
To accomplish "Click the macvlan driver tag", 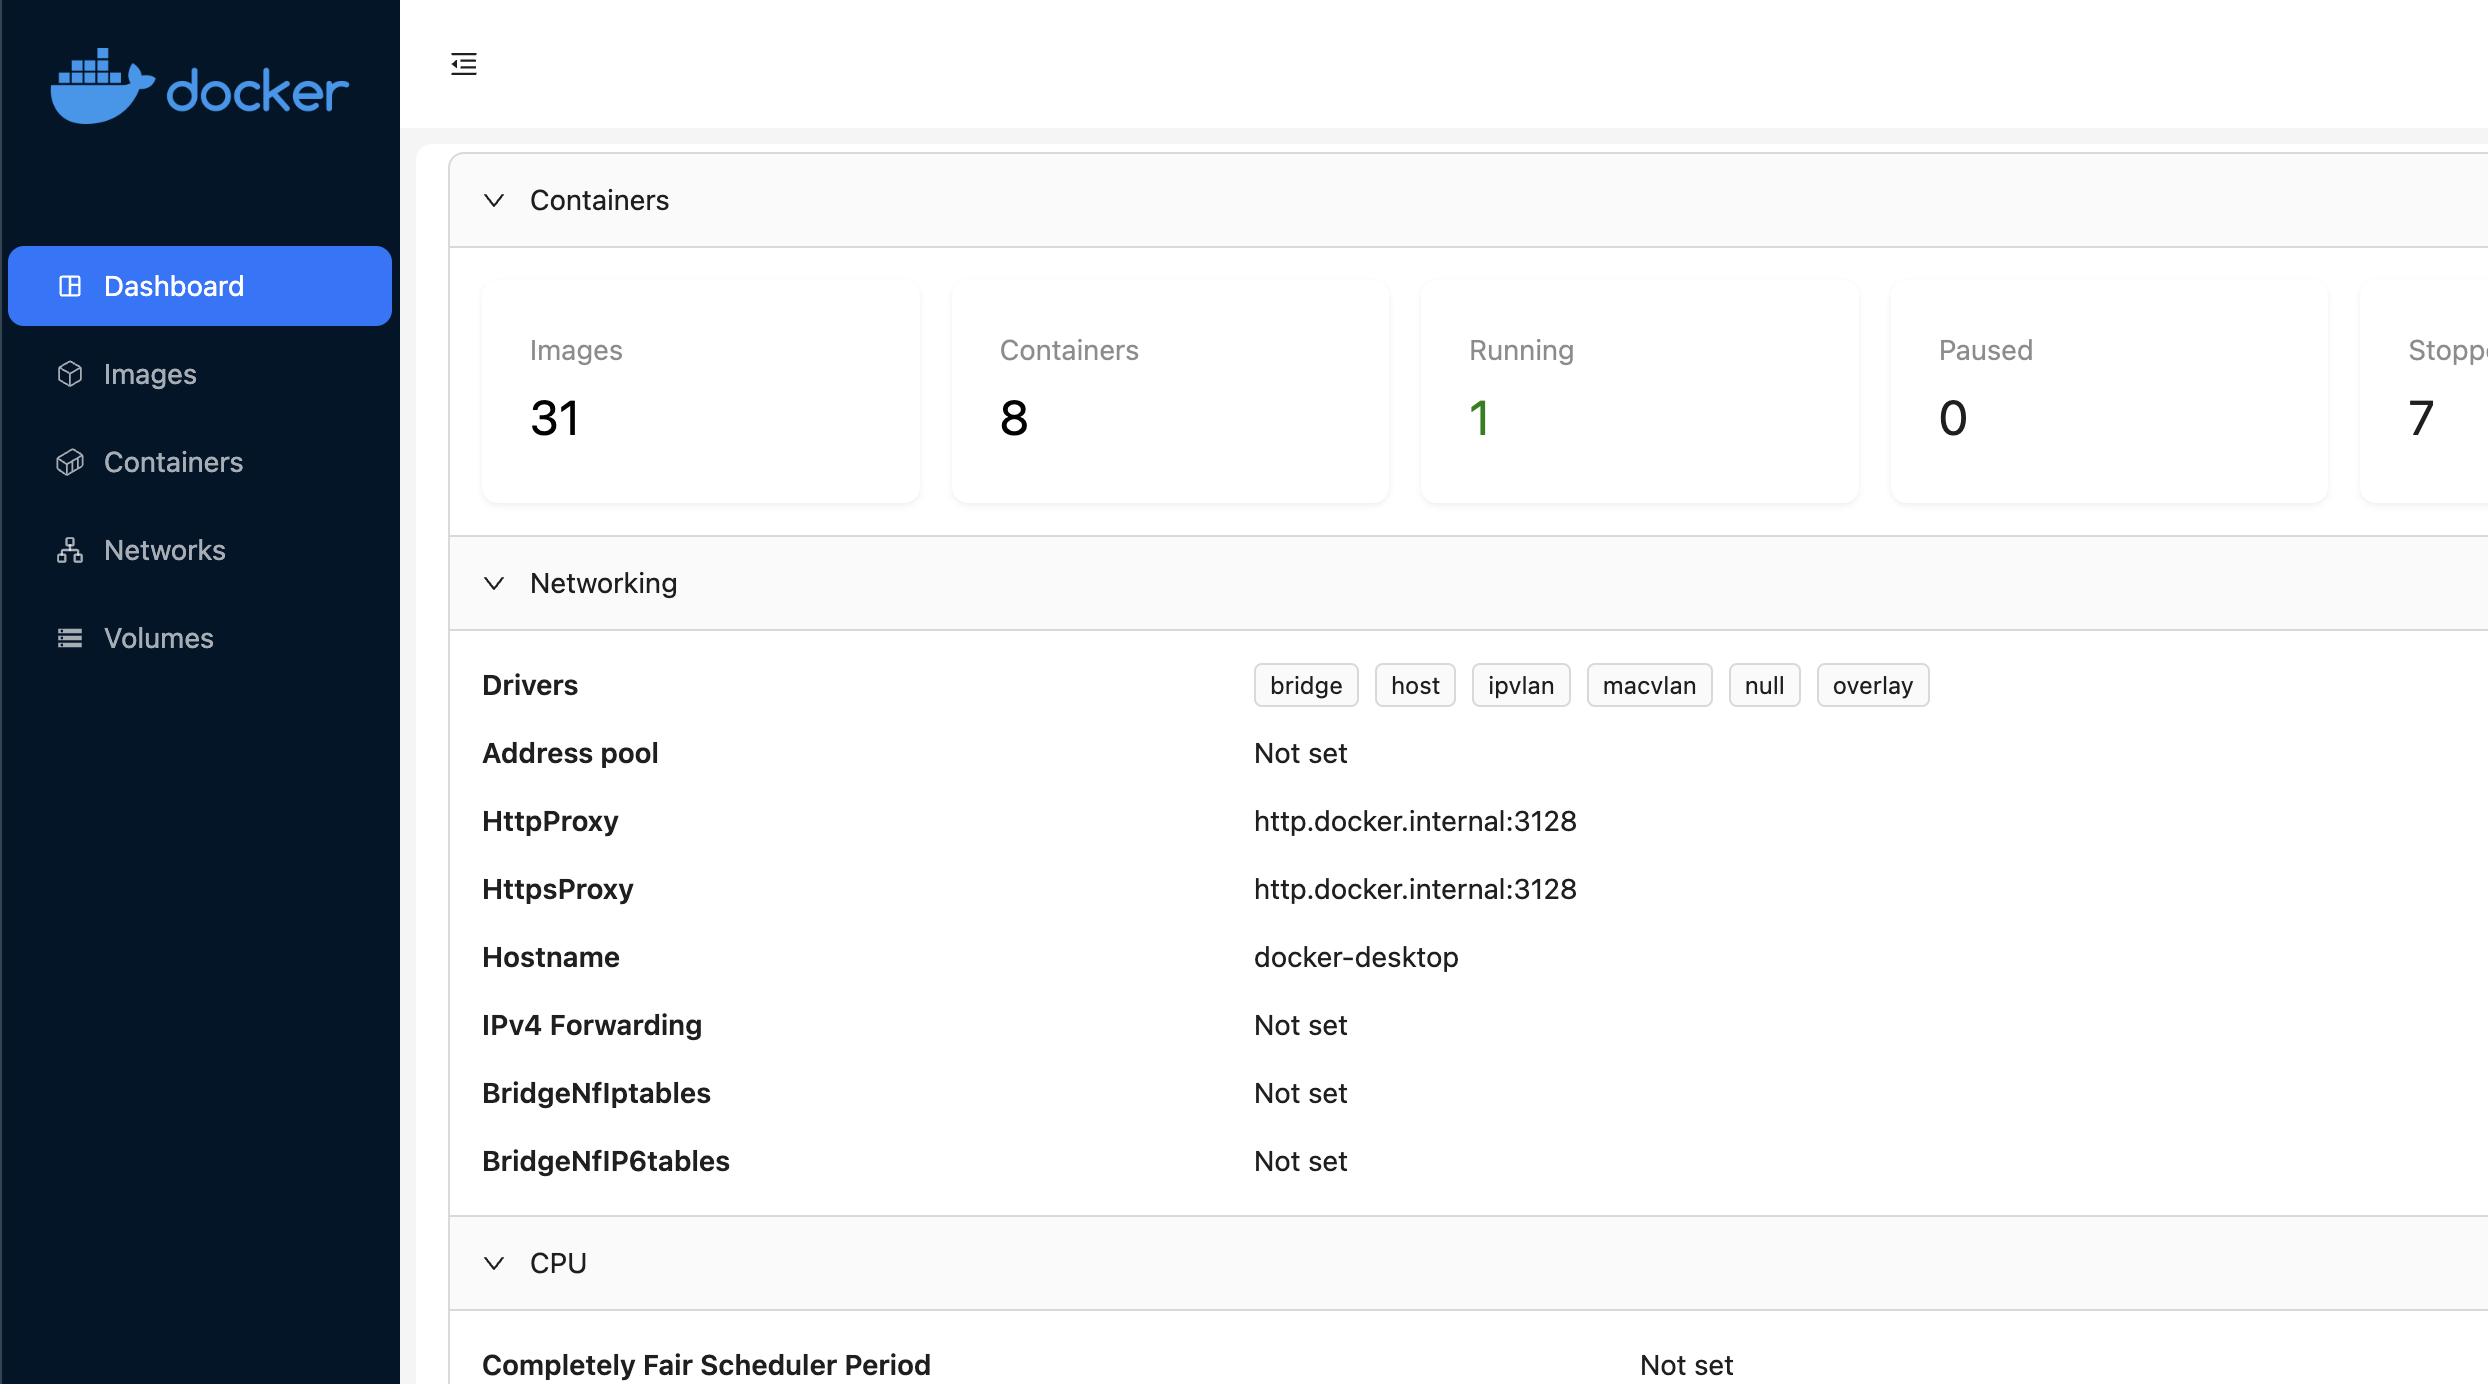I will pyautogui.click(x=1649, y=685).
